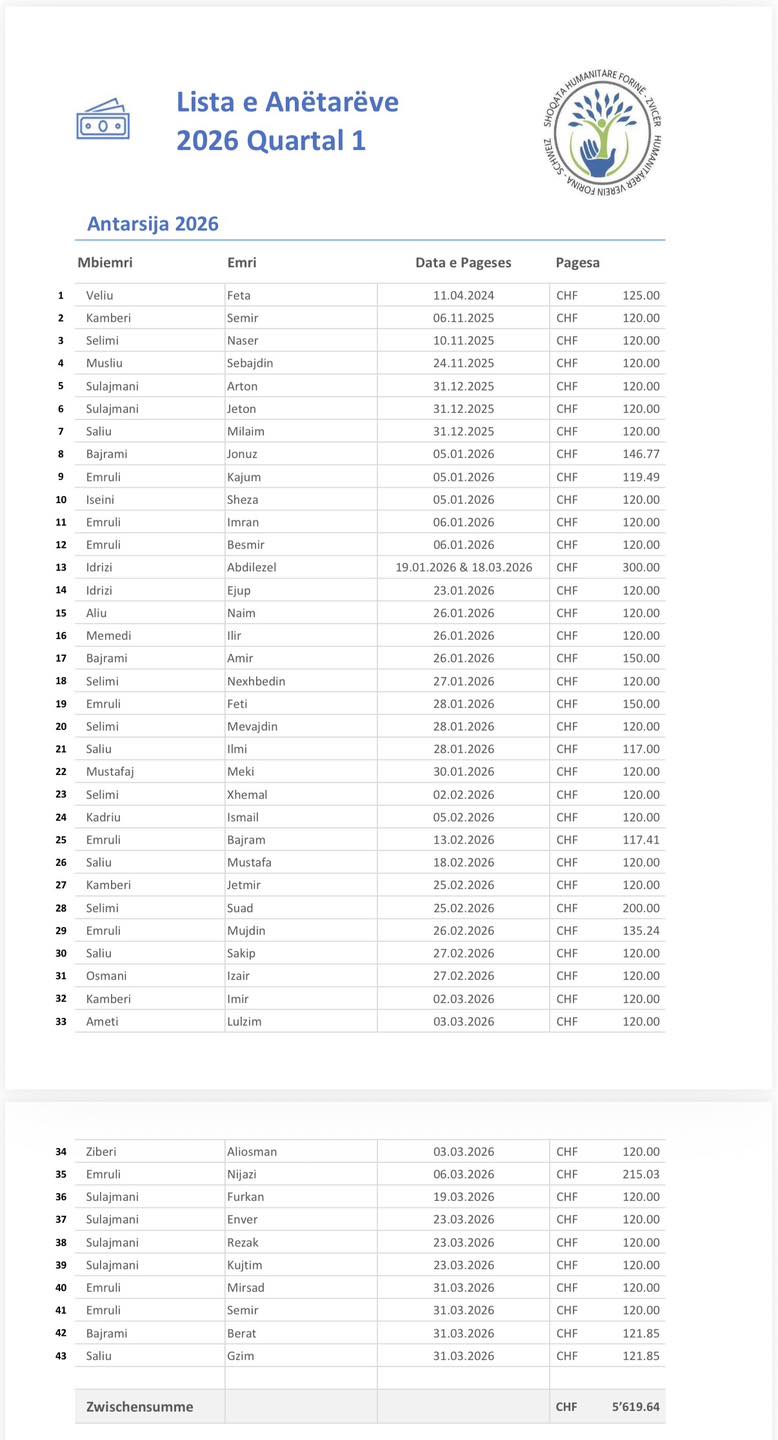Click the date '19.01.2026 & 18.03.2026'

pos(463,568)
